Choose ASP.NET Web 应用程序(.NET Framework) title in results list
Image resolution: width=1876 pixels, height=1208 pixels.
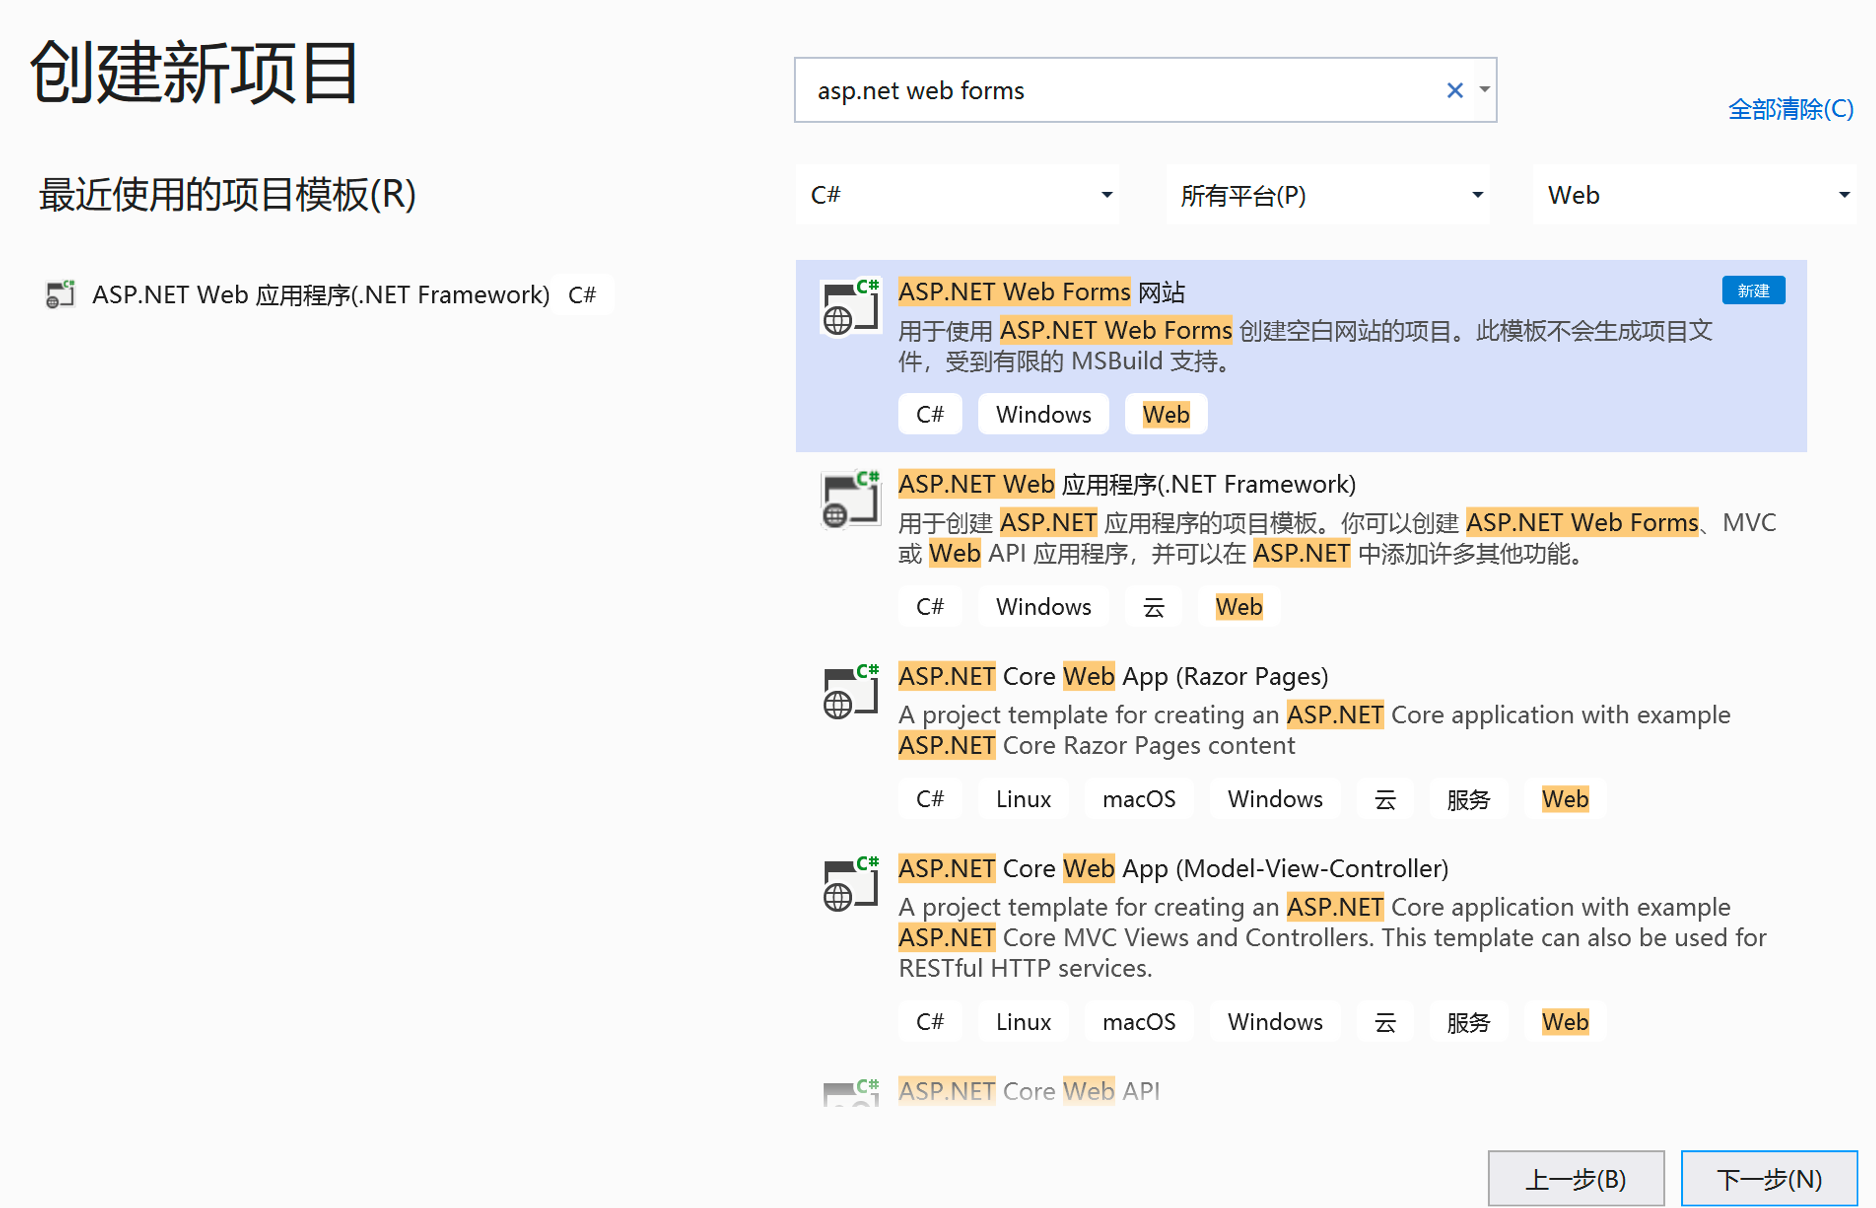click(1127, 485)
